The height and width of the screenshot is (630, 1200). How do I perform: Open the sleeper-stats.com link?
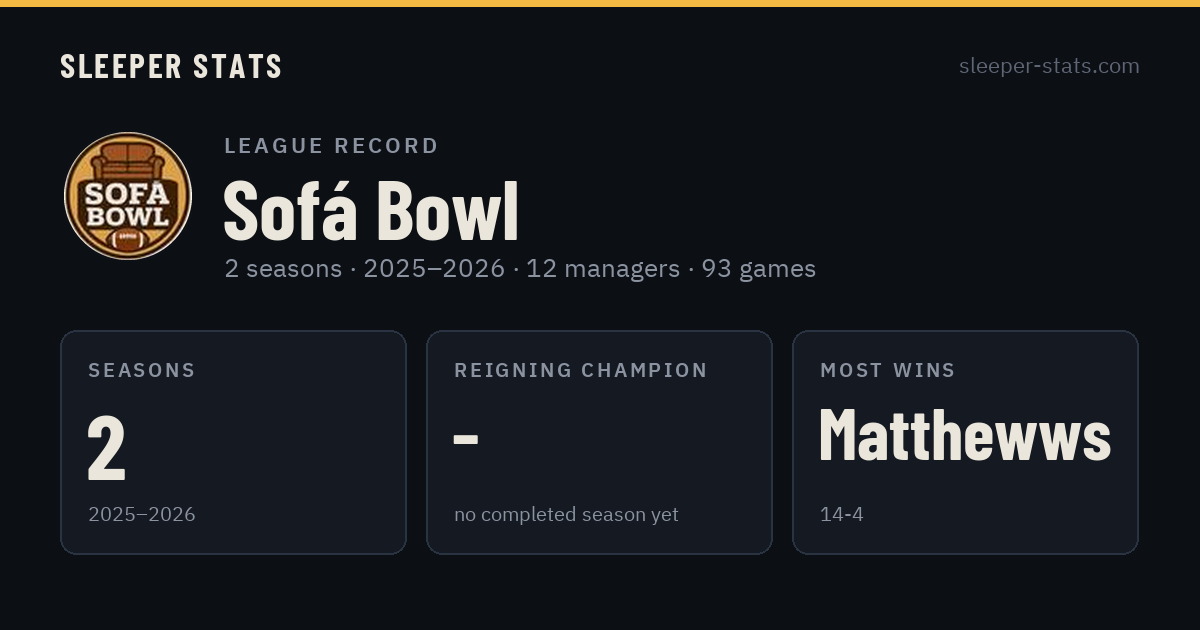coord(1049,66)
